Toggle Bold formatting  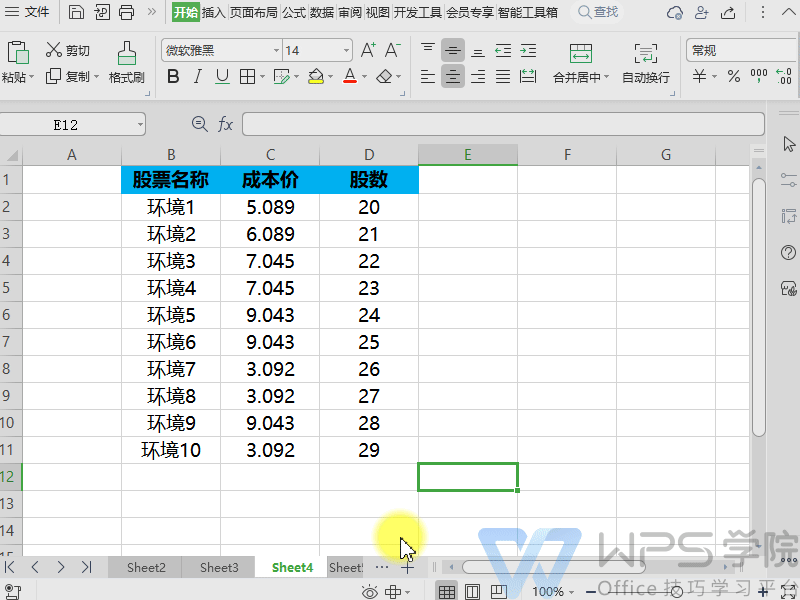click(x=173, y=76)
